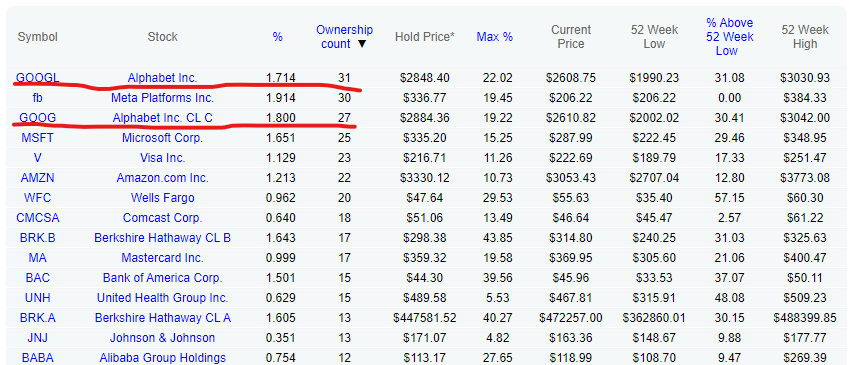The image size is (853, 365).
Task: Click the Symbol column header text
Action: [x=37, y=37]
